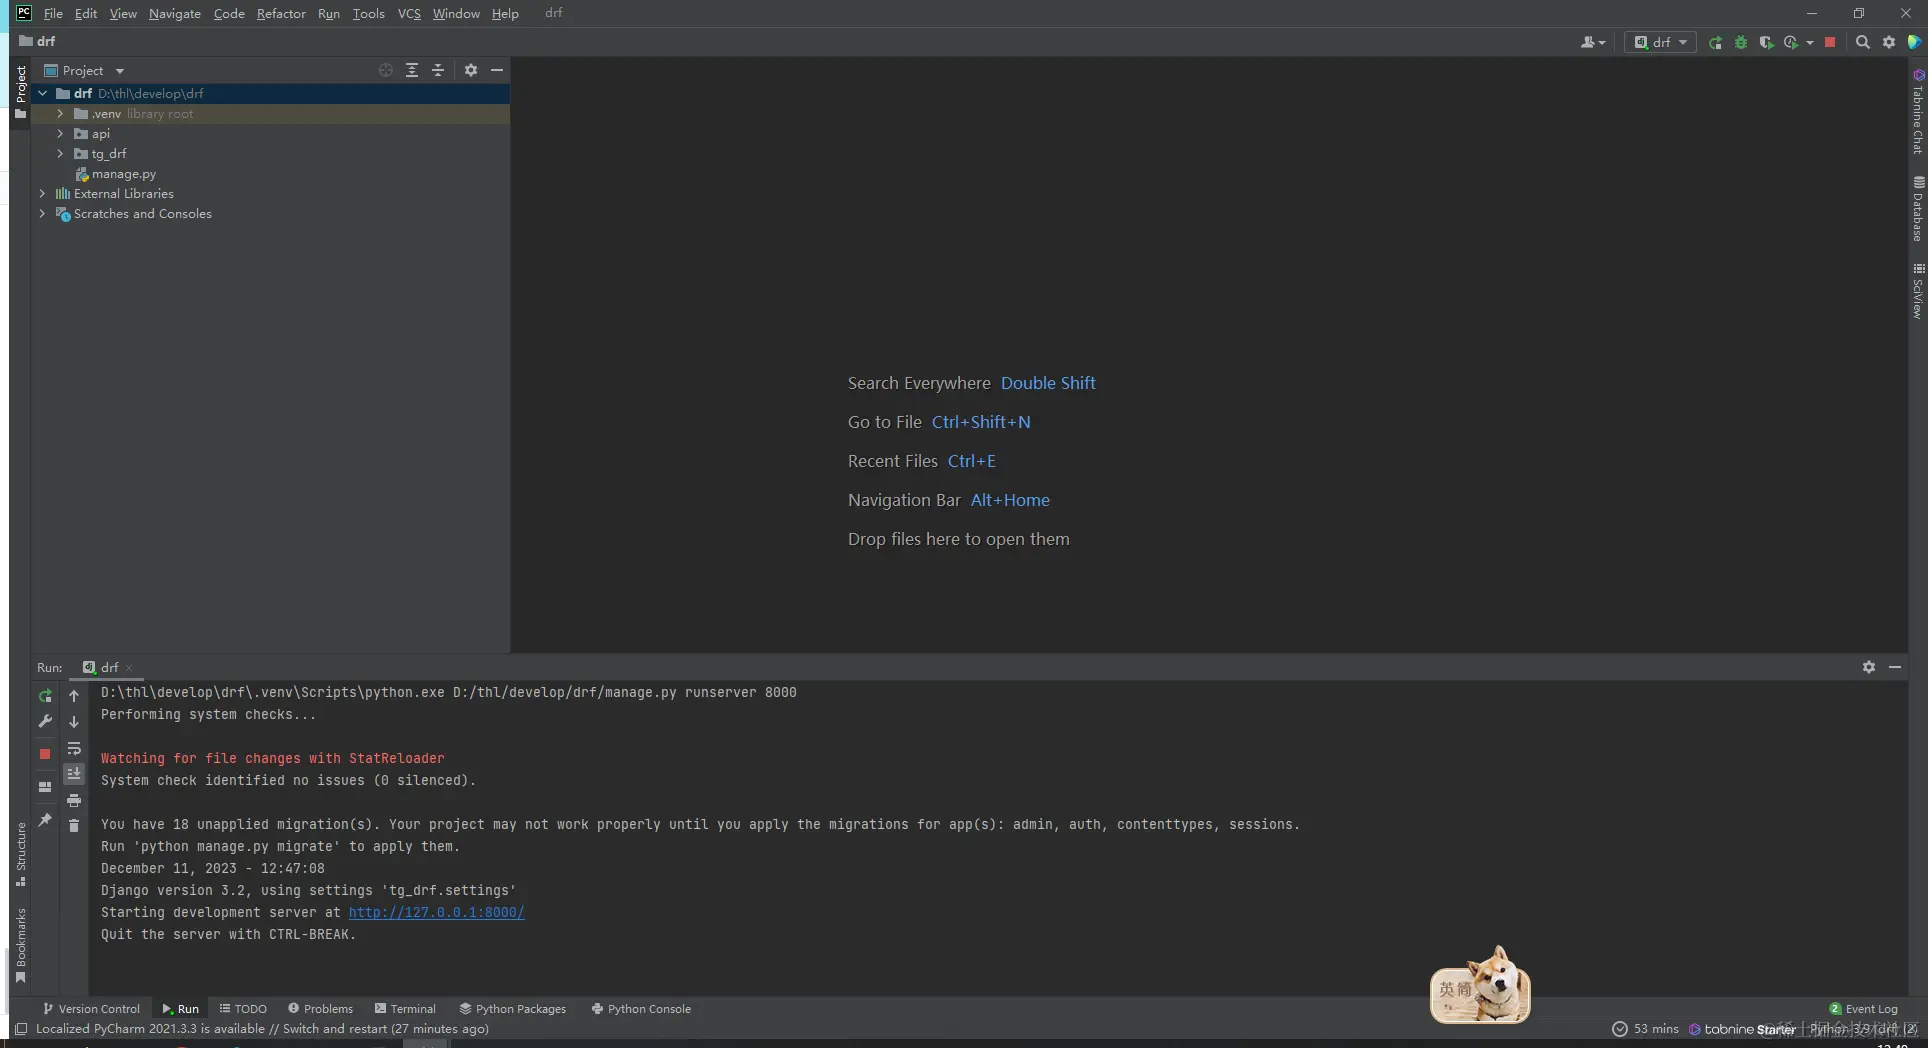The image size is (1928, 1048).
Task: Collapse all items in the Project tree
Action: coord(438,70)
